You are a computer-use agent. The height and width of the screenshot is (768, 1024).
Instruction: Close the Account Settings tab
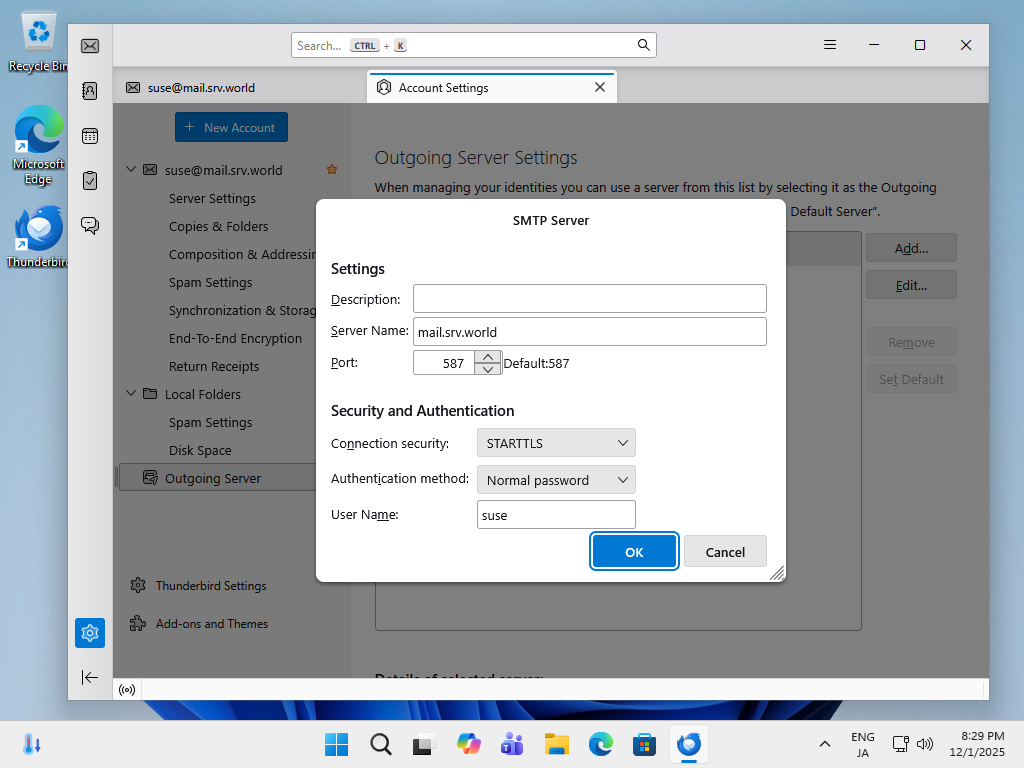tap(600, 87)
